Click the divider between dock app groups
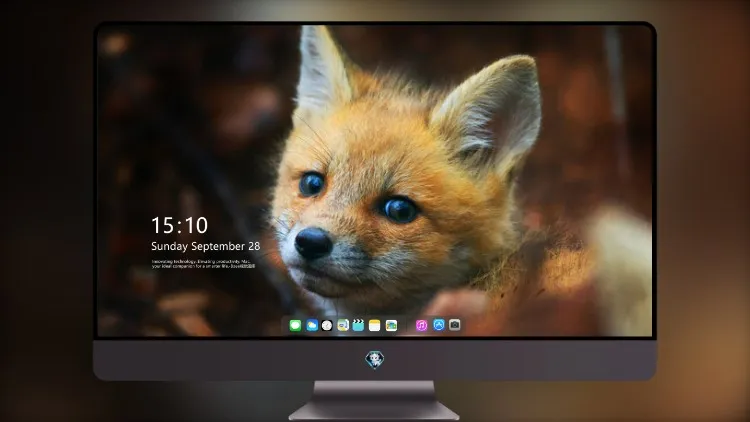Screen dimensions: 750x422 coord(407,325)
